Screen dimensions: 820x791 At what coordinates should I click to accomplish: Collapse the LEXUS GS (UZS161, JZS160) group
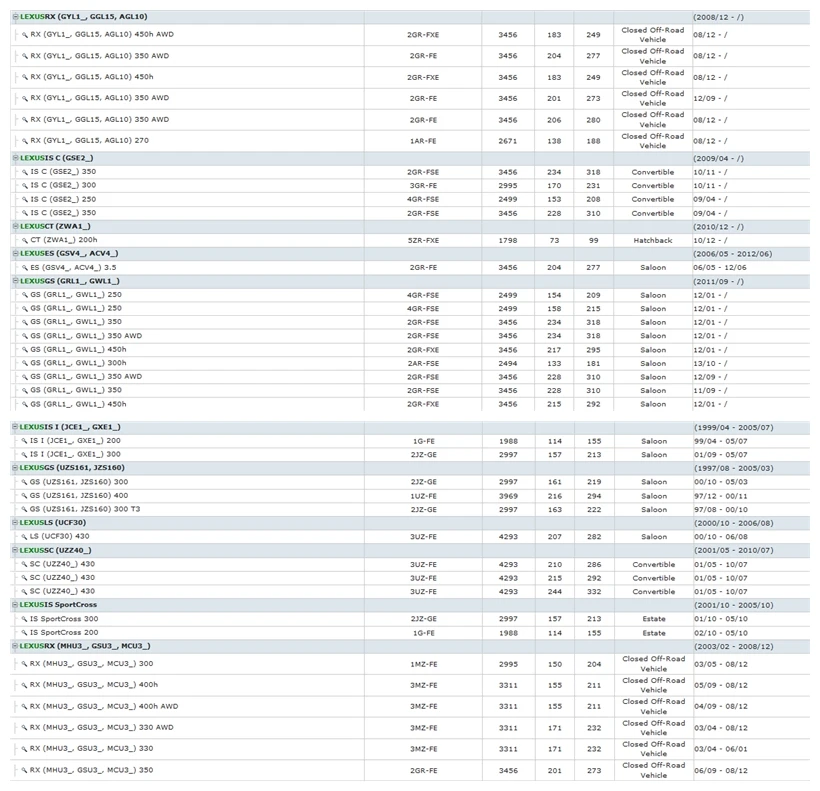click(x=15, y=468)
